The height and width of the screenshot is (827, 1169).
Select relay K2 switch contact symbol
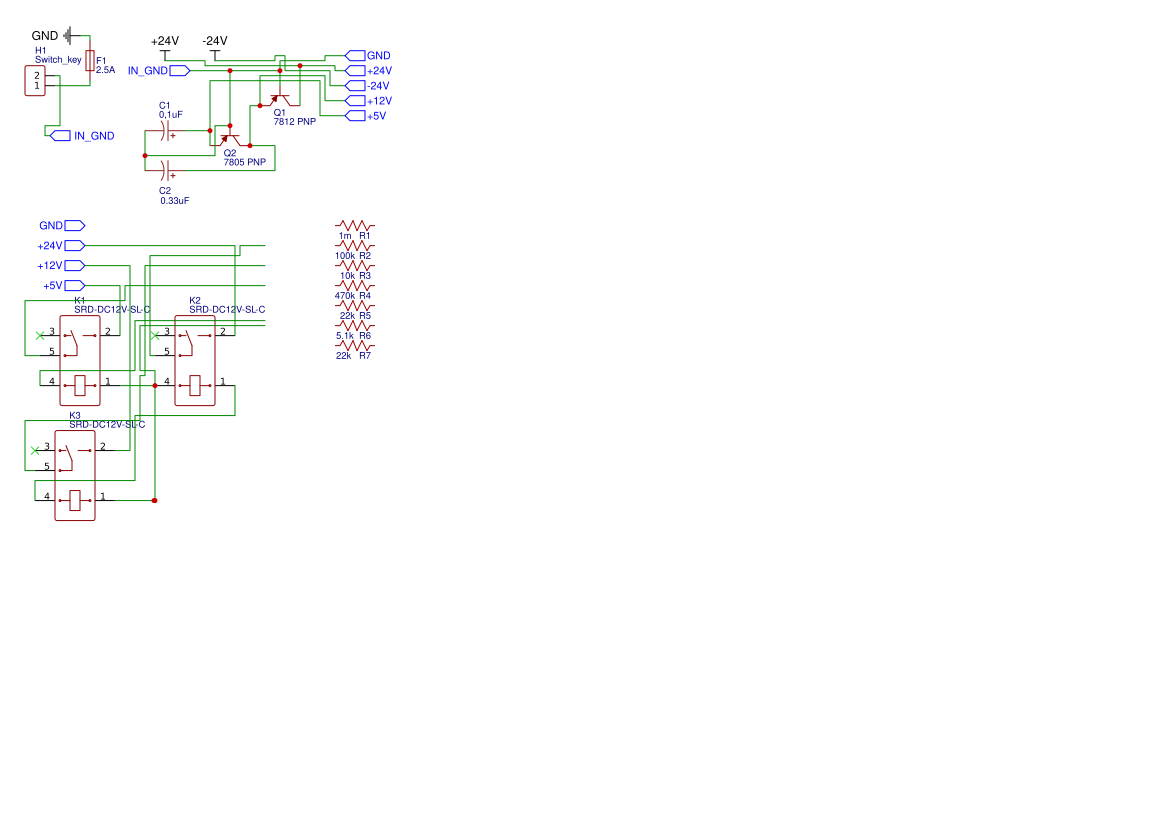pos(195,341)
